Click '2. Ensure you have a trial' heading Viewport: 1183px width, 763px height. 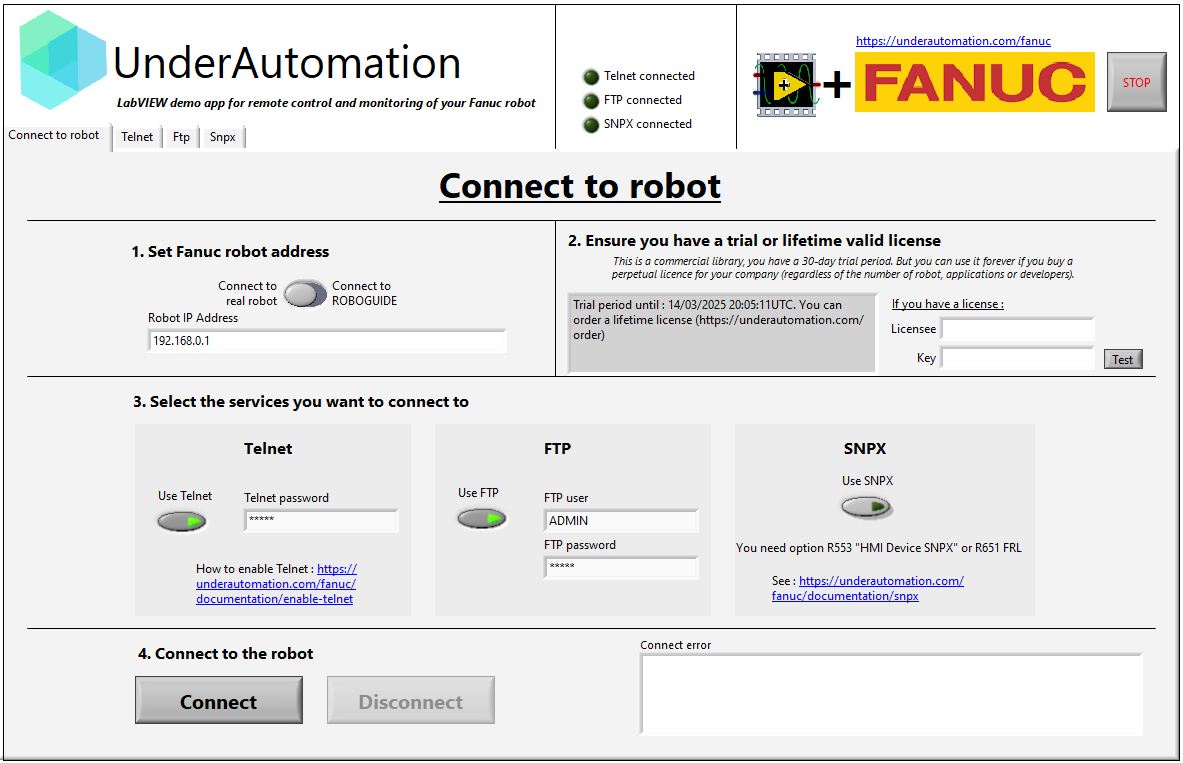point(754,241)
